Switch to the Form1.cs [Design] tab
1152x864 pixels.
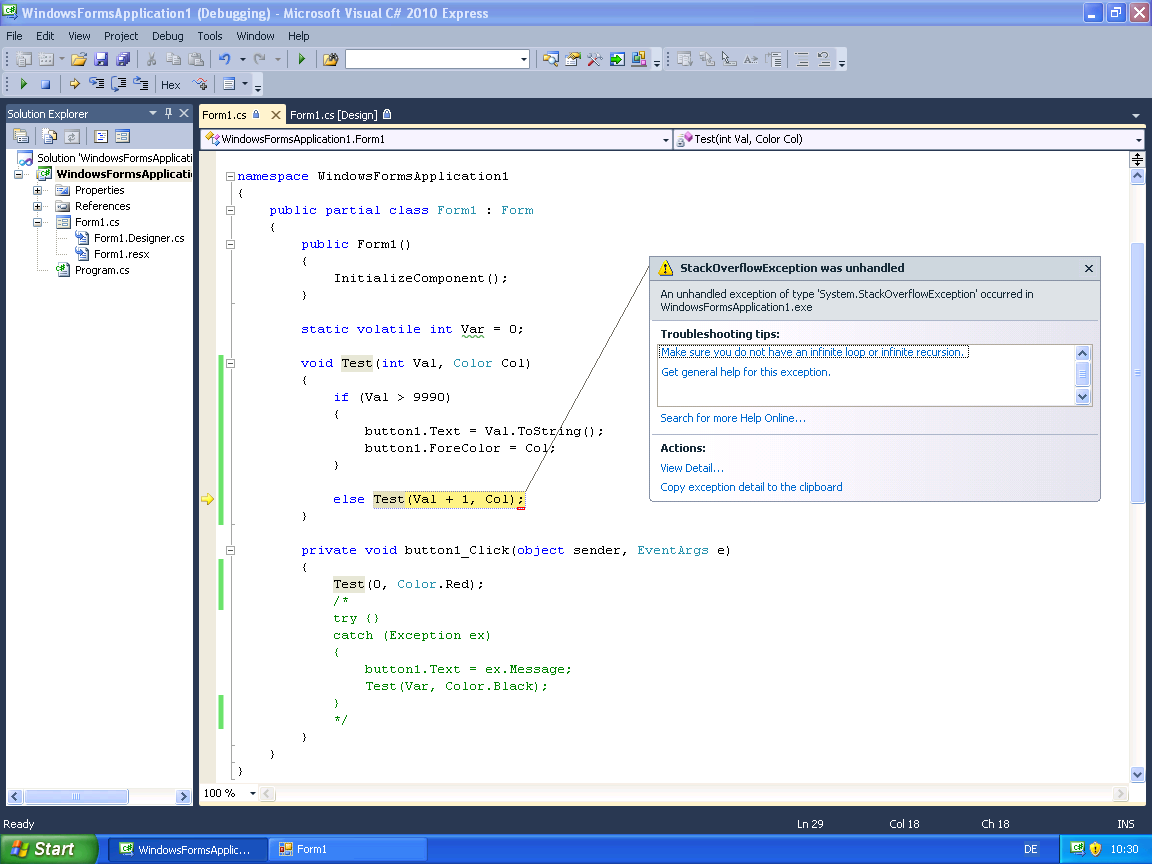[340, 115]
